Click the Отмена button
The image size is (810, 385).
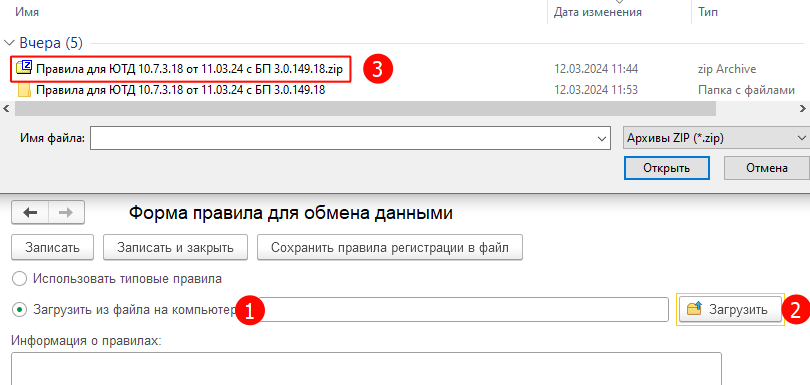(767, 168)
